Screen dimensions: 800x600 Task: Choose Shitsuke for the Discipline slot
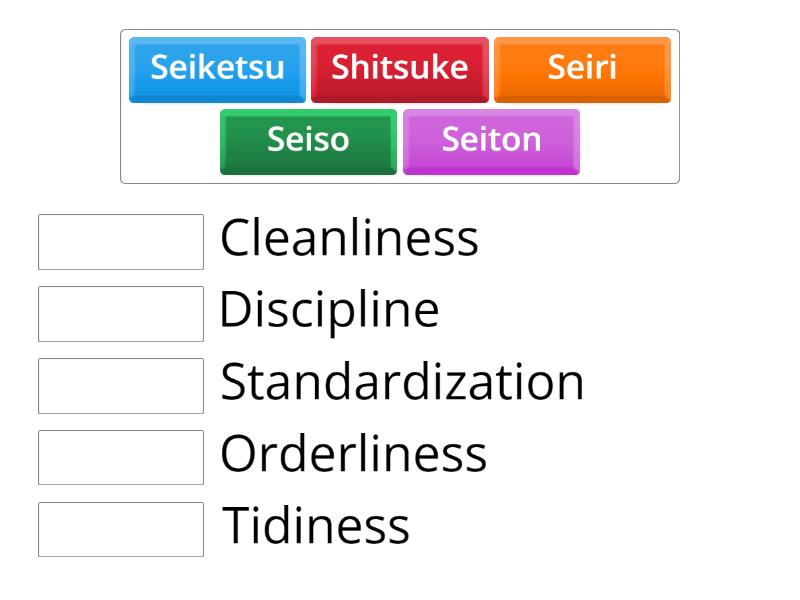click(x=400, y=68)
